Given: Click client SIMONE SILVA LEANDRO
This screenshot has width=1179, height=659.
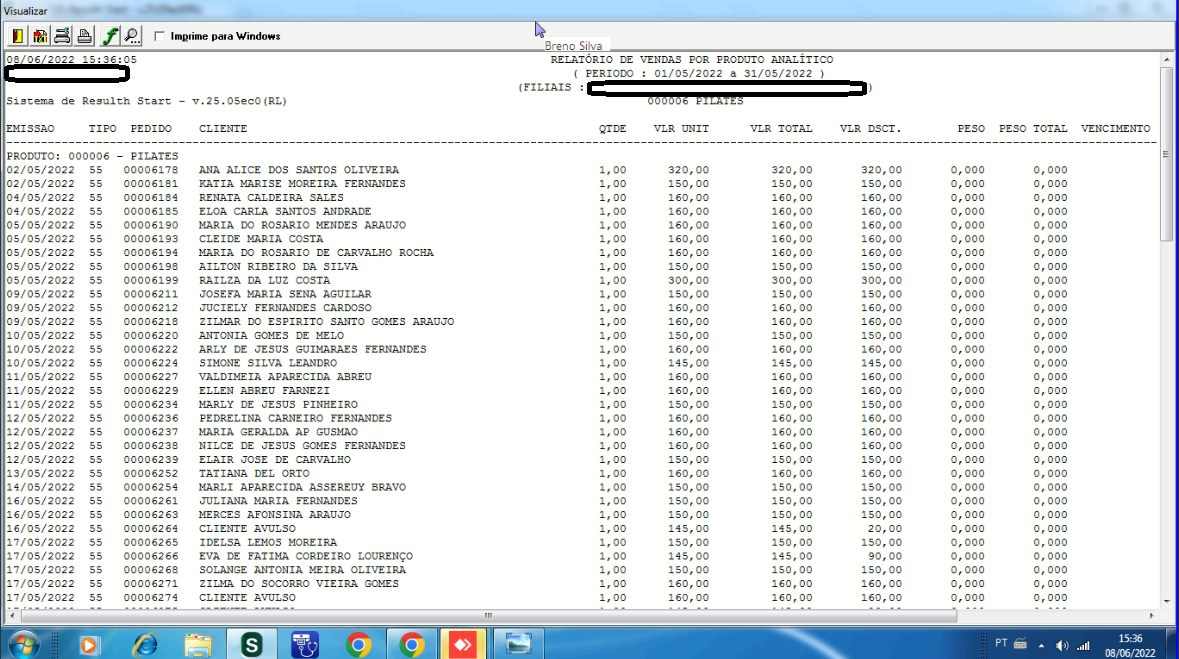Looking at the screenshot, I should coord(268,363).
